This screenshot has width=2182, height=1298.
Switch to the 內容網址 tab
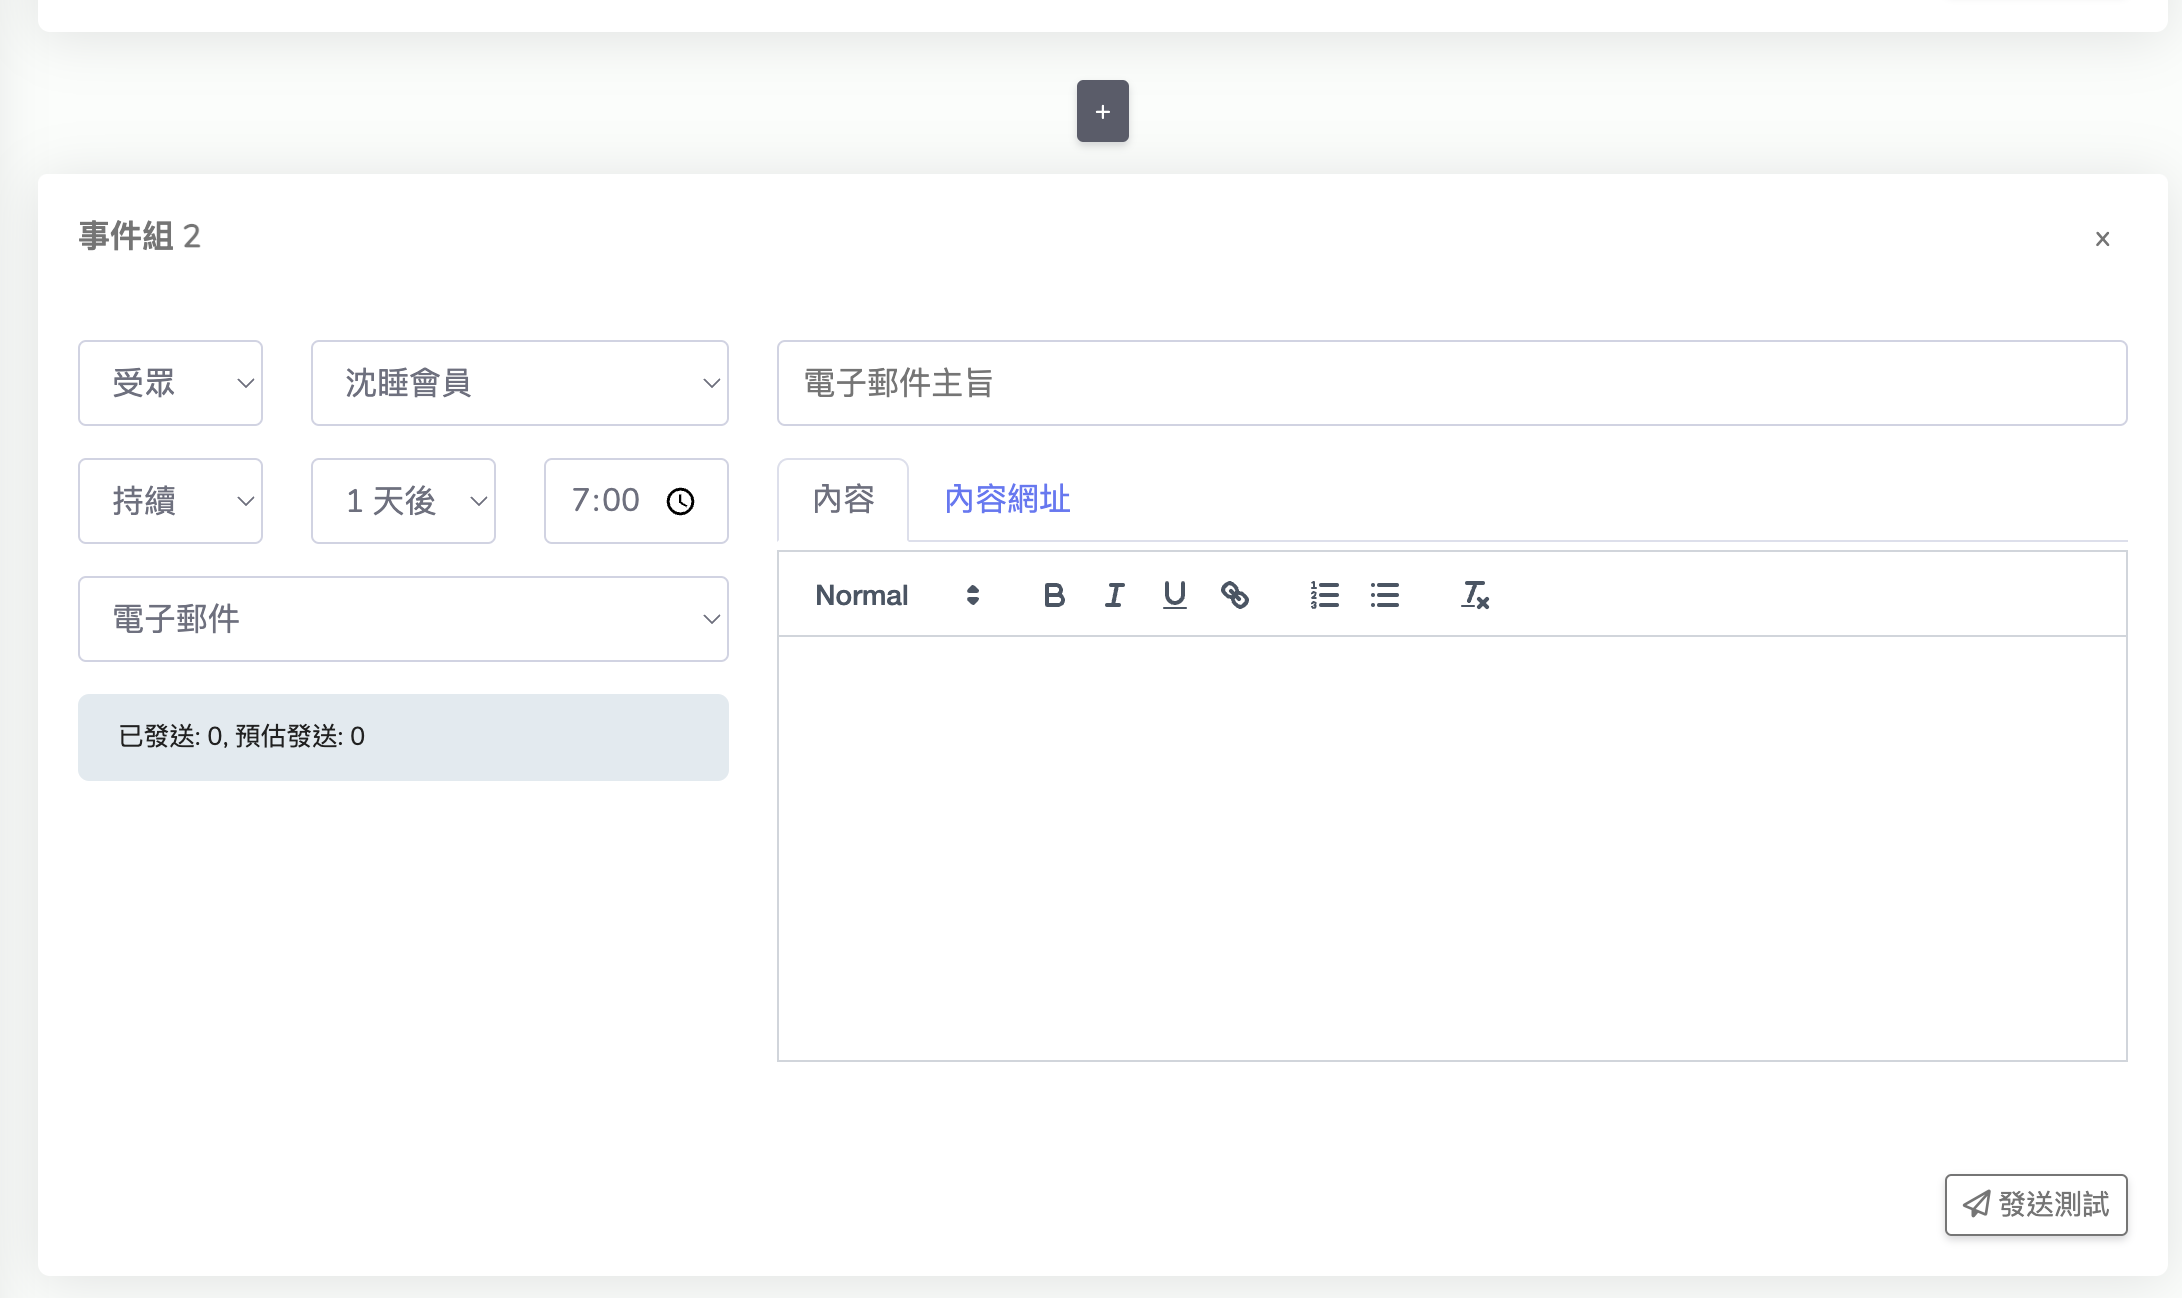1007,499
